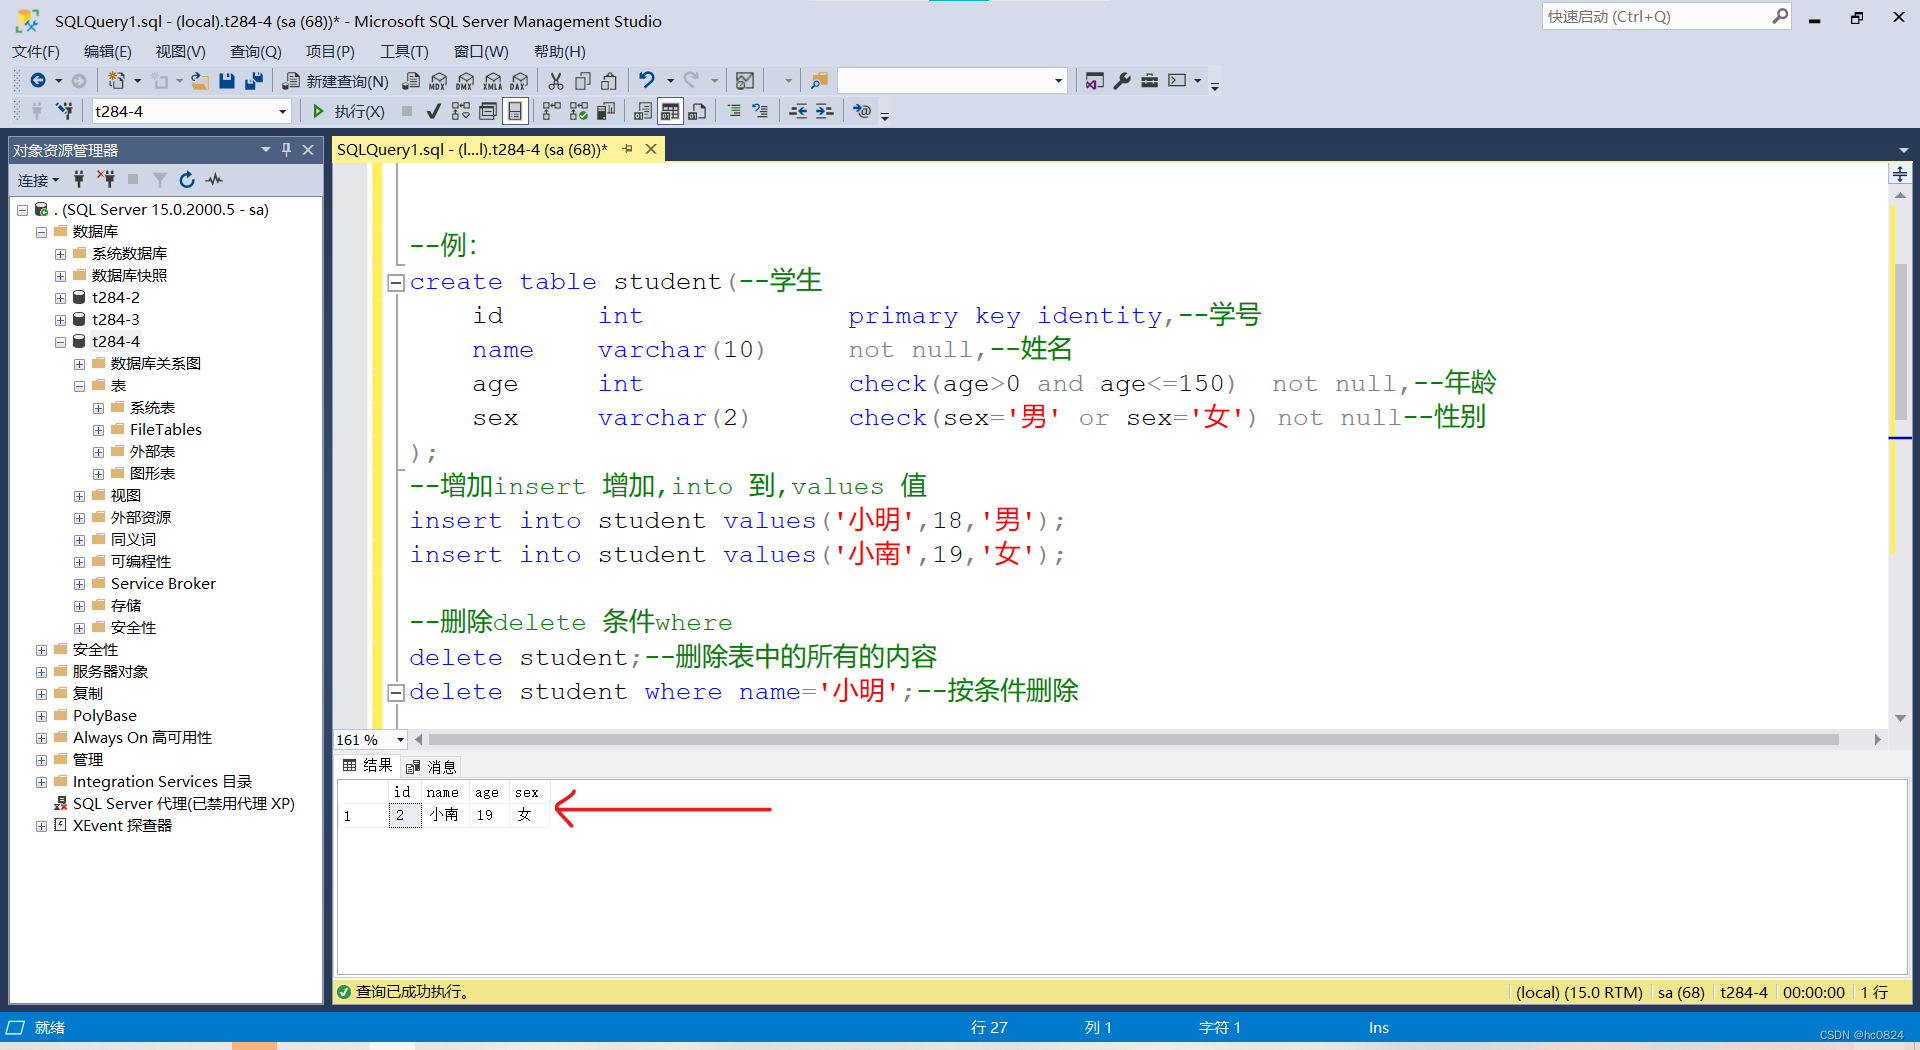Image resolution: width=1920 pixels, height=1050 pixels.
Task: Connect to a server via plug icon
Action: [79, 180]
